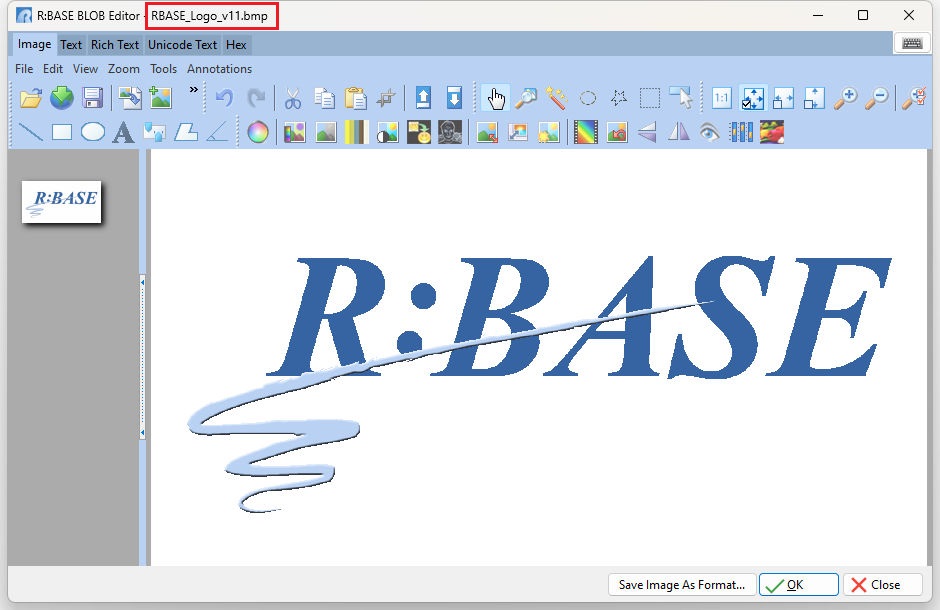Screen dimensions: 940x610
Task: Select the arrow pointer select tool
Action: pos(681,98)
